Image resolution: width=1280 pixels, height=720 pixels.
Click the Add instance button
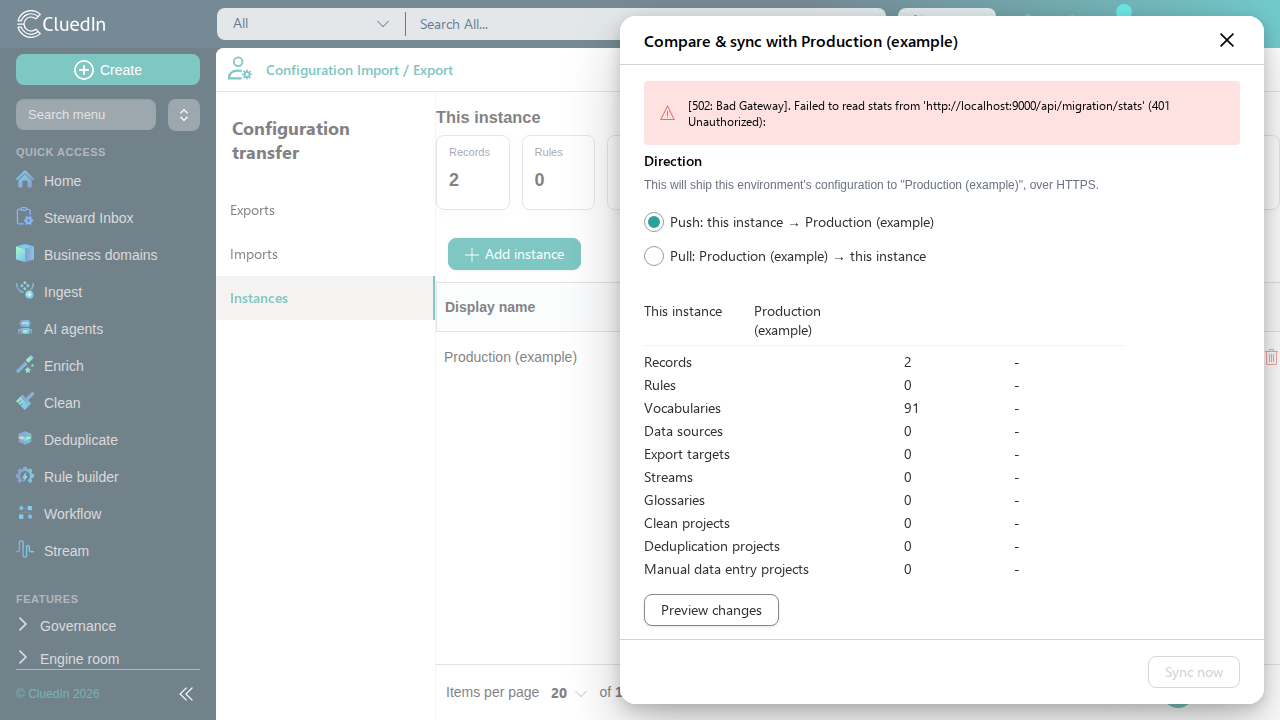click(514, 254)
